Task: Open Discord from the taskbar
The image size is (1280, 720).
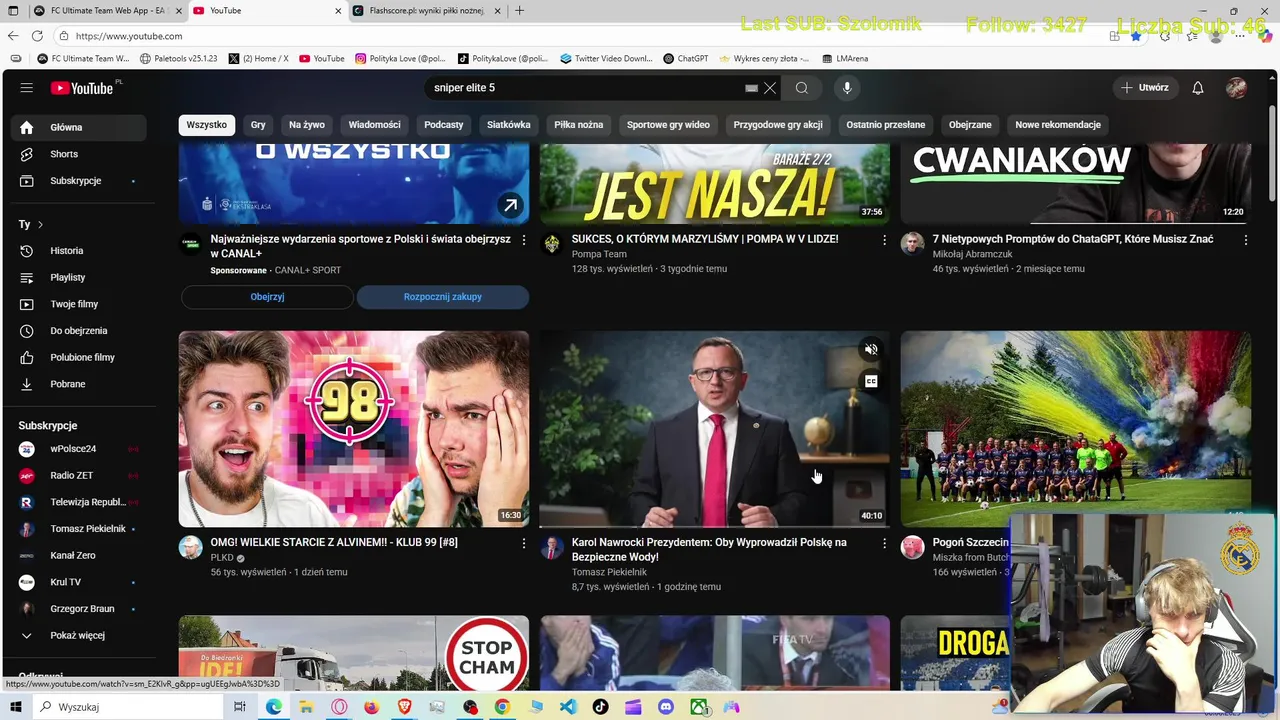Action: [x=666, y=707]
